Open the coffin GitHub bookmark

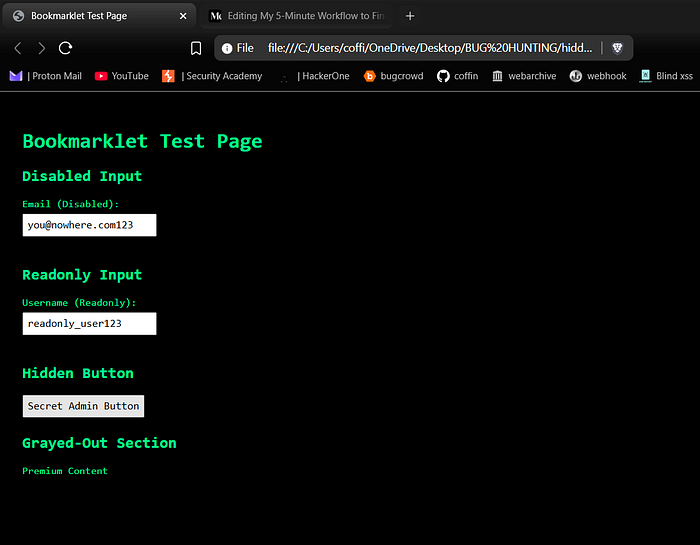[x=457, y=76]
